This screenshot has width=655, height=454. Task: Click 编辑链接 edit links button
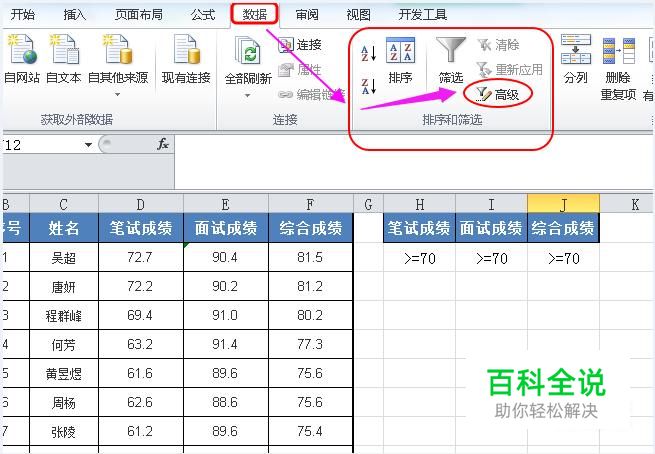311,95
